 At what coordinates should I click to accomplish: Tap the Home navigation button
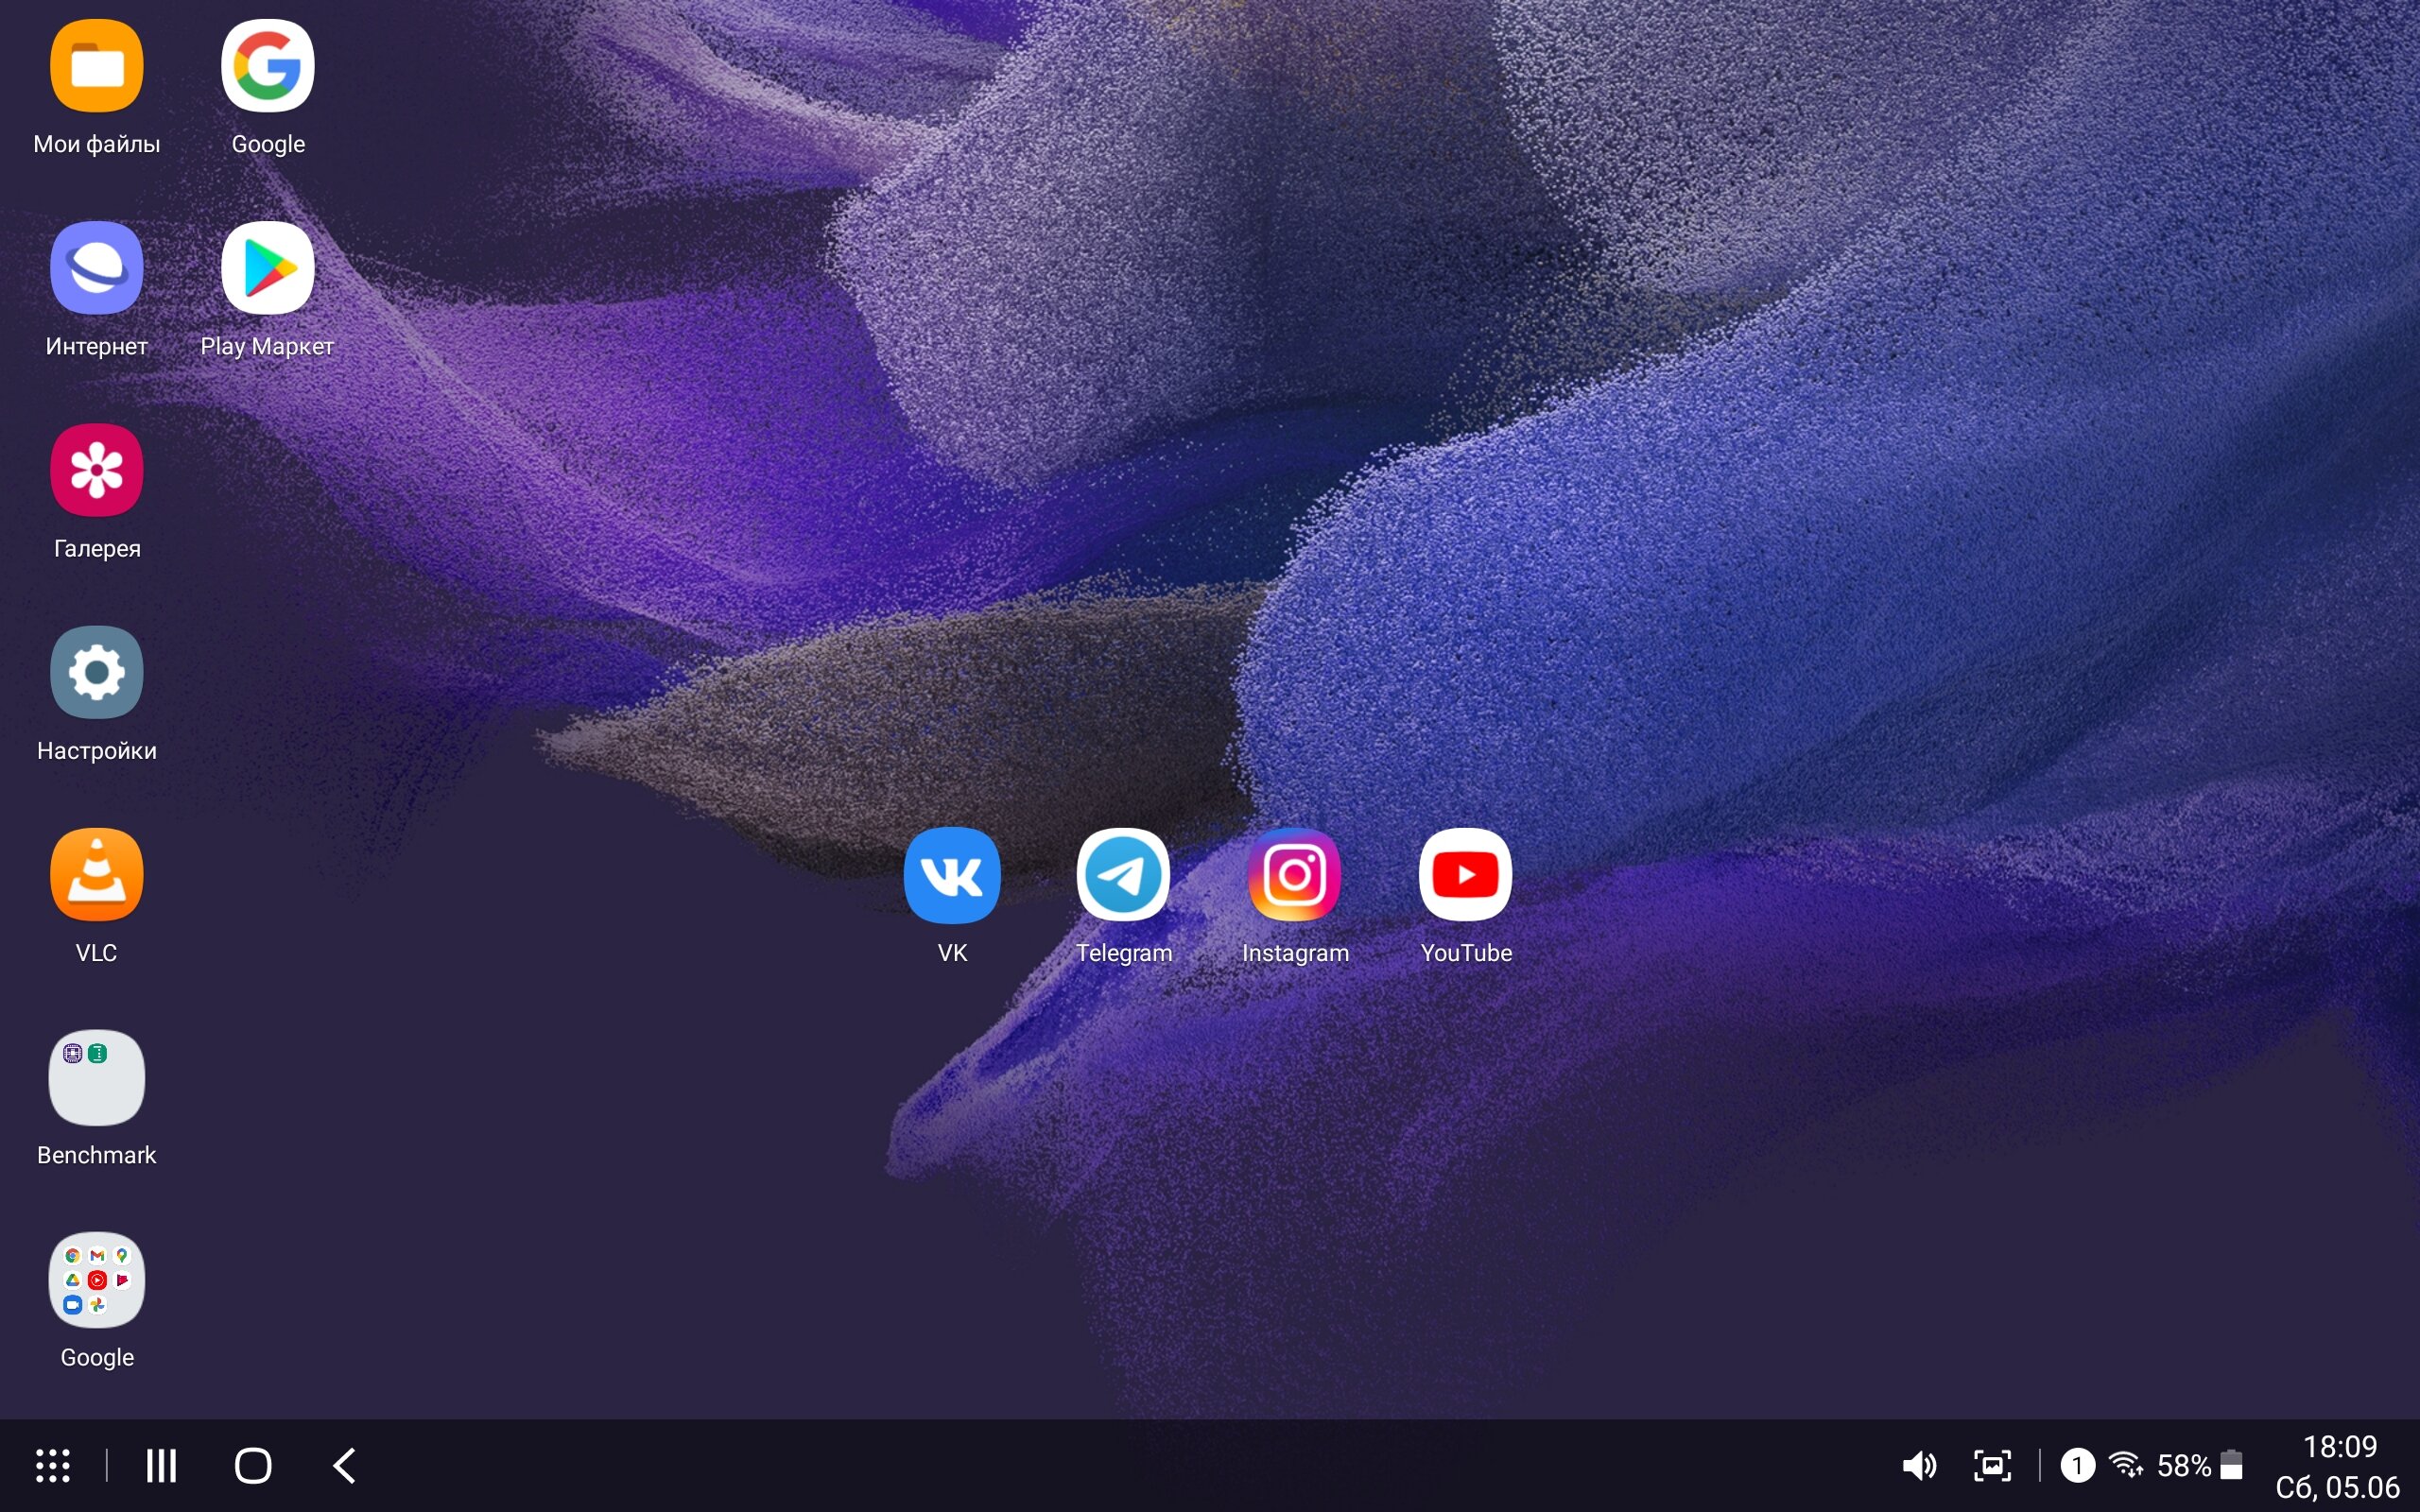(253, 1466)
